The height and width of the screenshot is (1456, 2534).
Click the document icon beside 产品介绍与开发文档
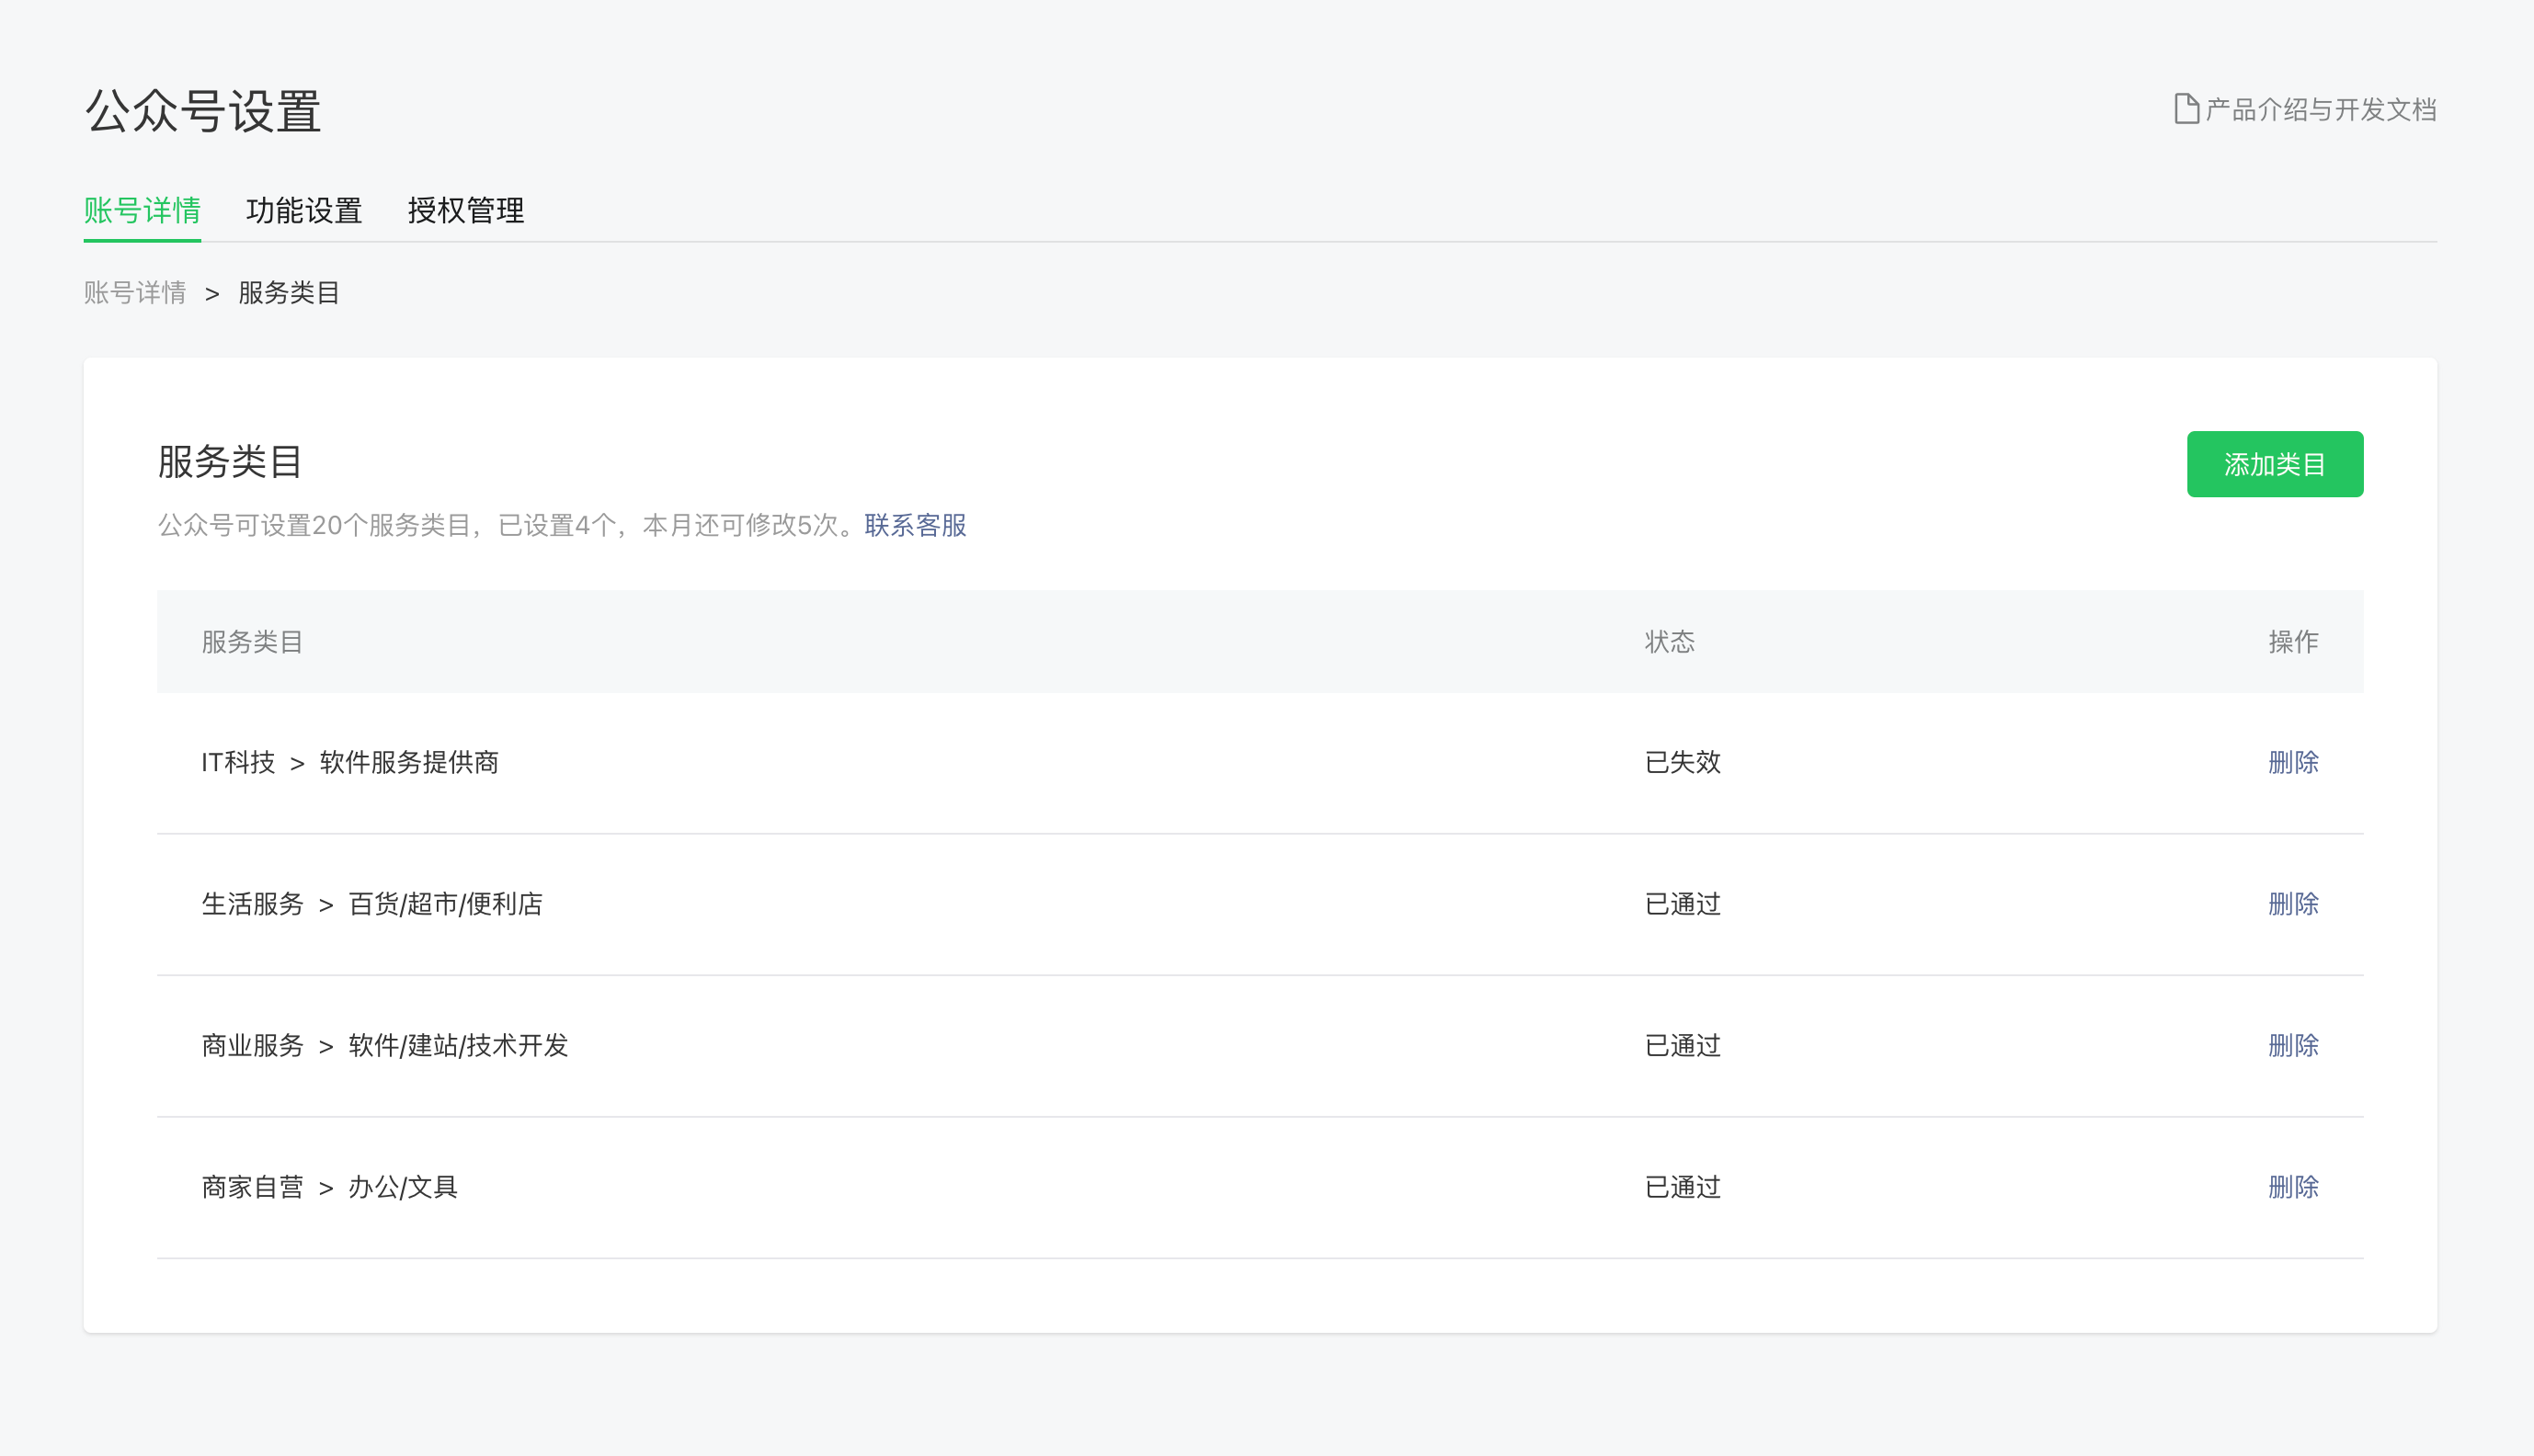coord(2186,109)
